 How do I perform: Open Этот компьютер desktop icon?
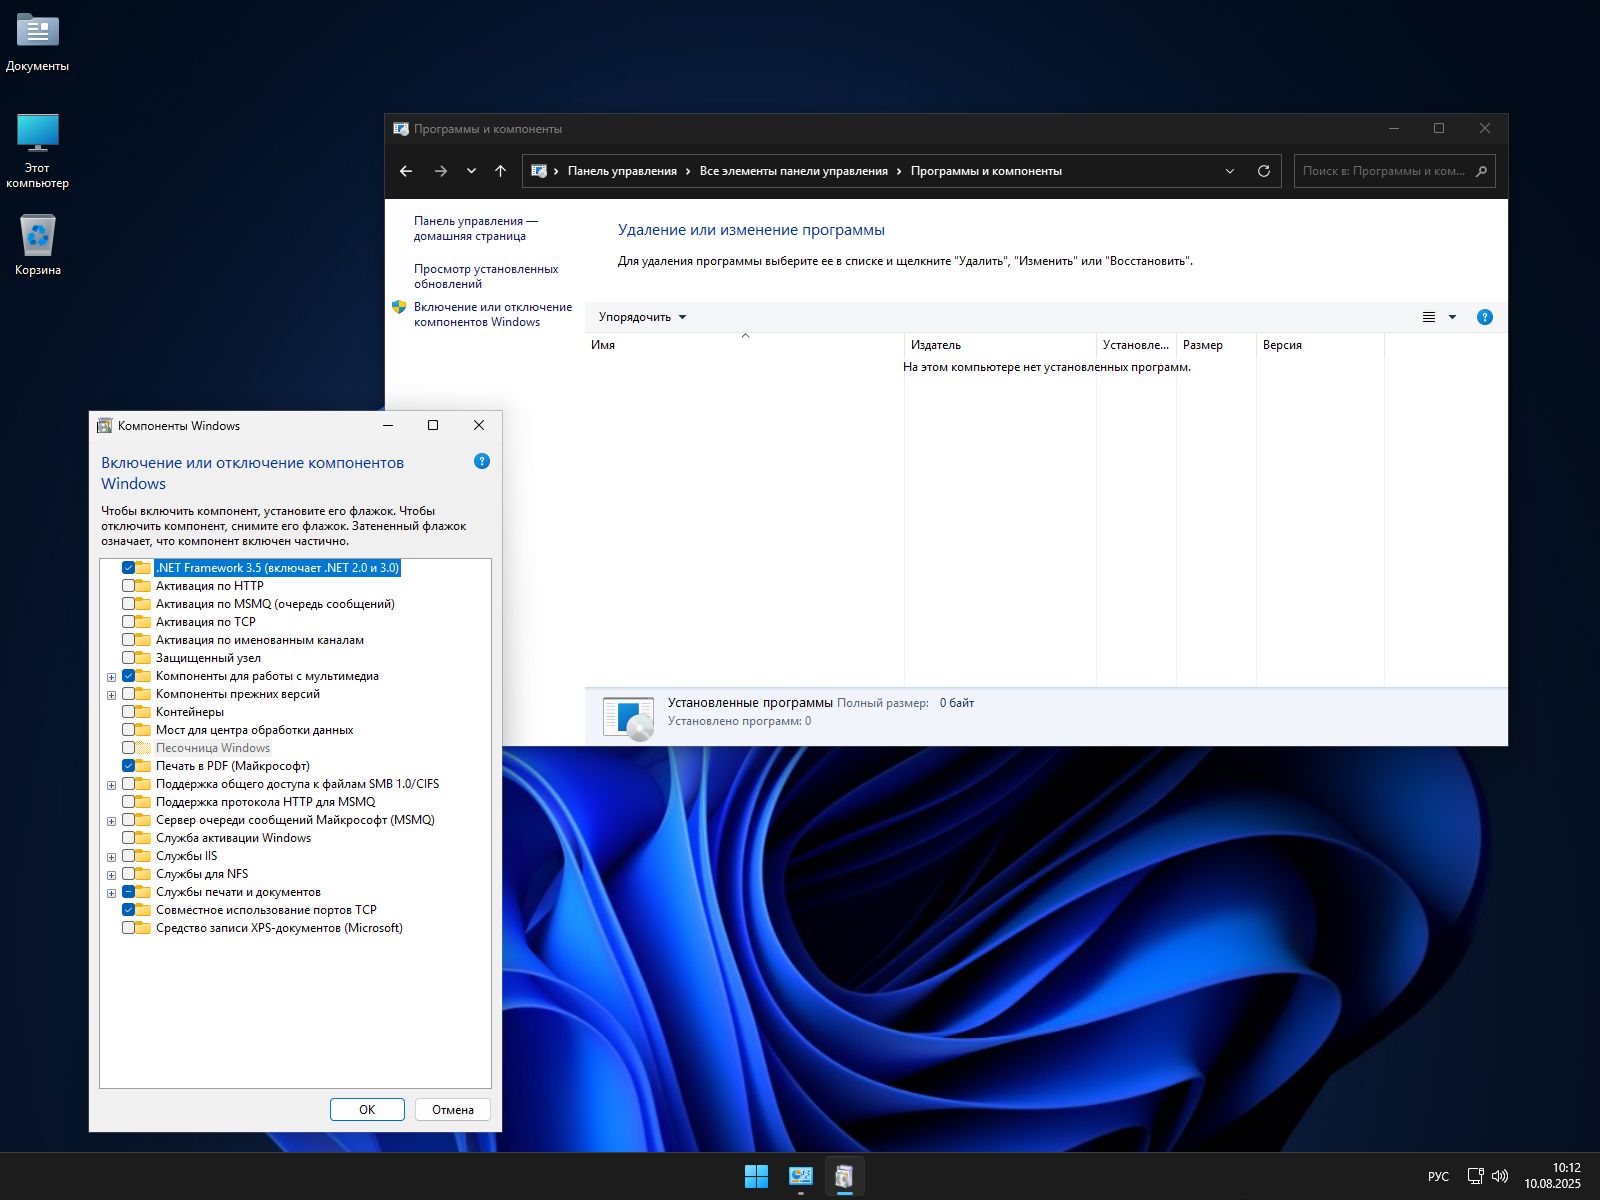click(x=37, y=150)
